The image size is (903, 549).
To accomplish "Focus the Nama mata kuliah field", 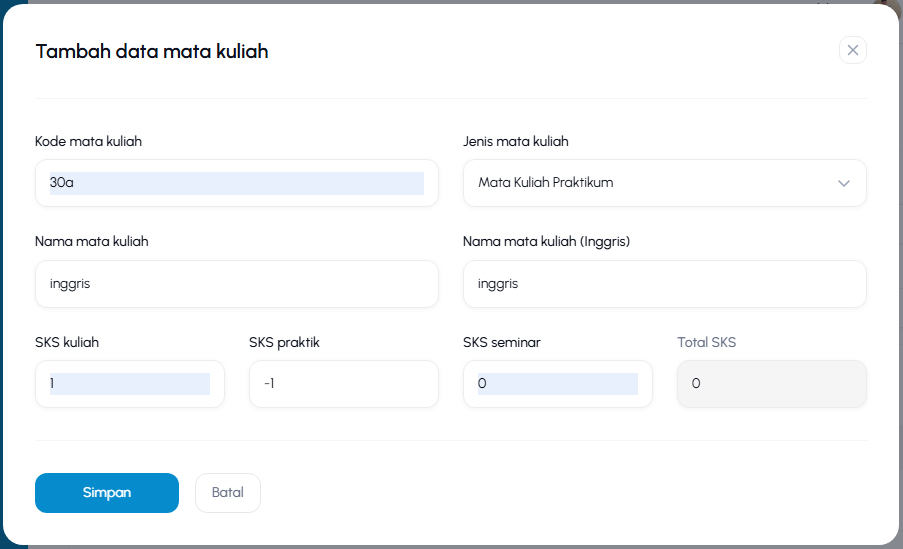I will click(x=237, y=284).
